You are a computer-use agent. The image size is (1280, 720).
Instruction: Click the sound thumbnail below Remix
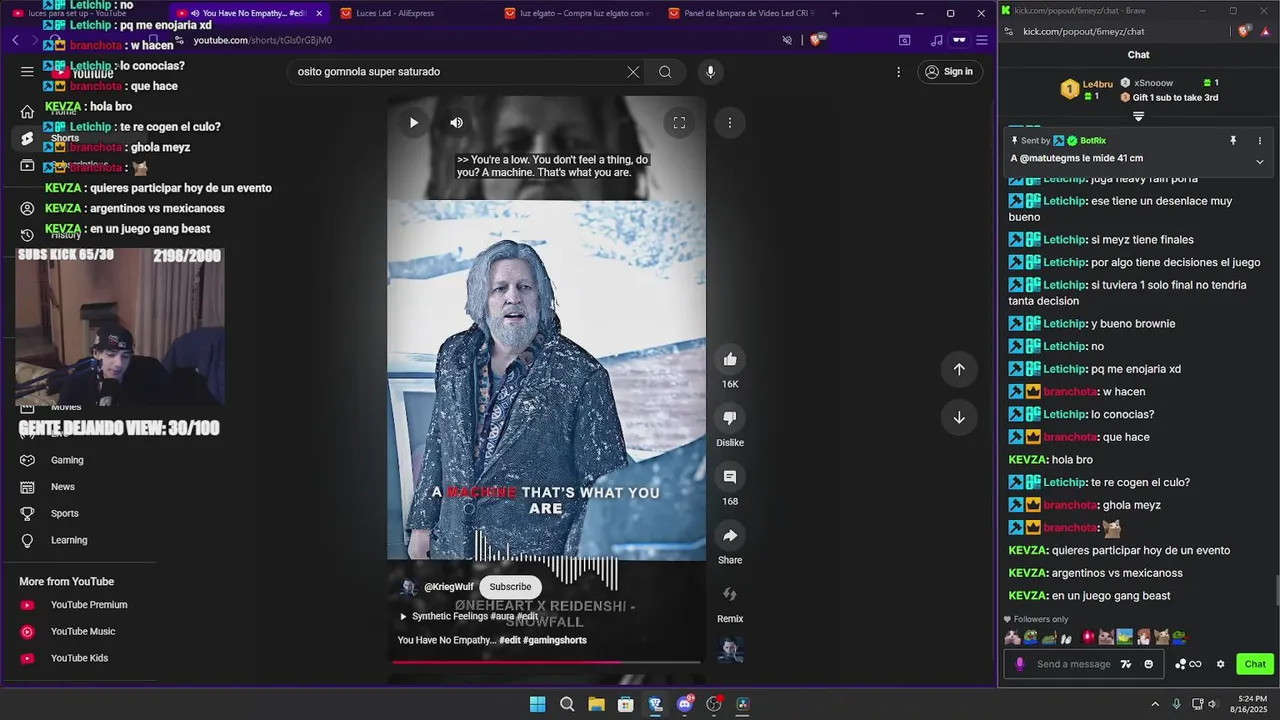coord(731,650)
